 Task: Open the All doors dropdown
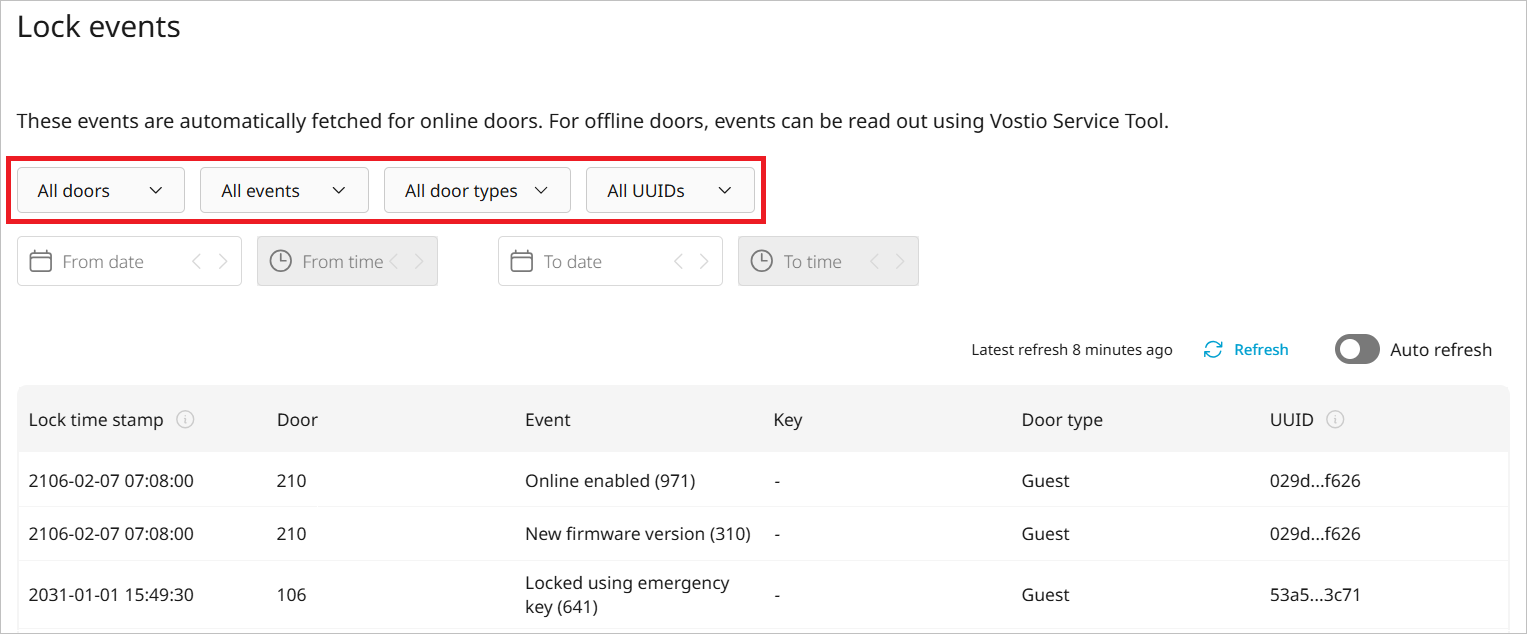point(100,191)
